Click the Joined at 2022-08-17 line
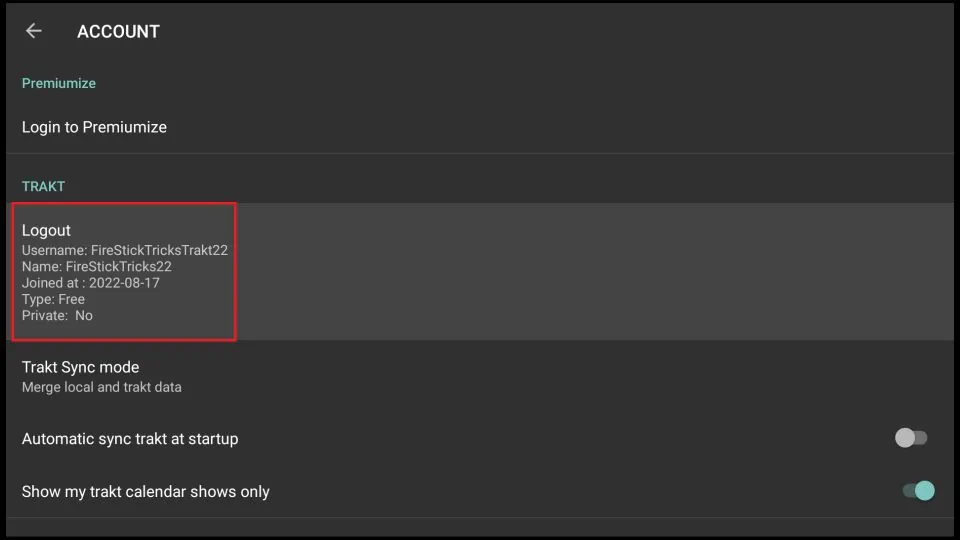960x540 pixels. point(91,283)
